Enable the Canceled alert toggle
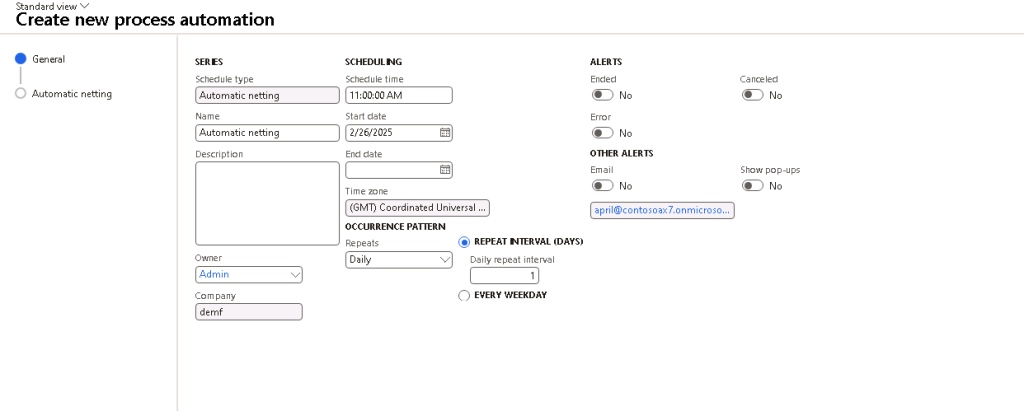This screenshot has height=411, width=1024. pyautogui.click(x=752, y=95)
